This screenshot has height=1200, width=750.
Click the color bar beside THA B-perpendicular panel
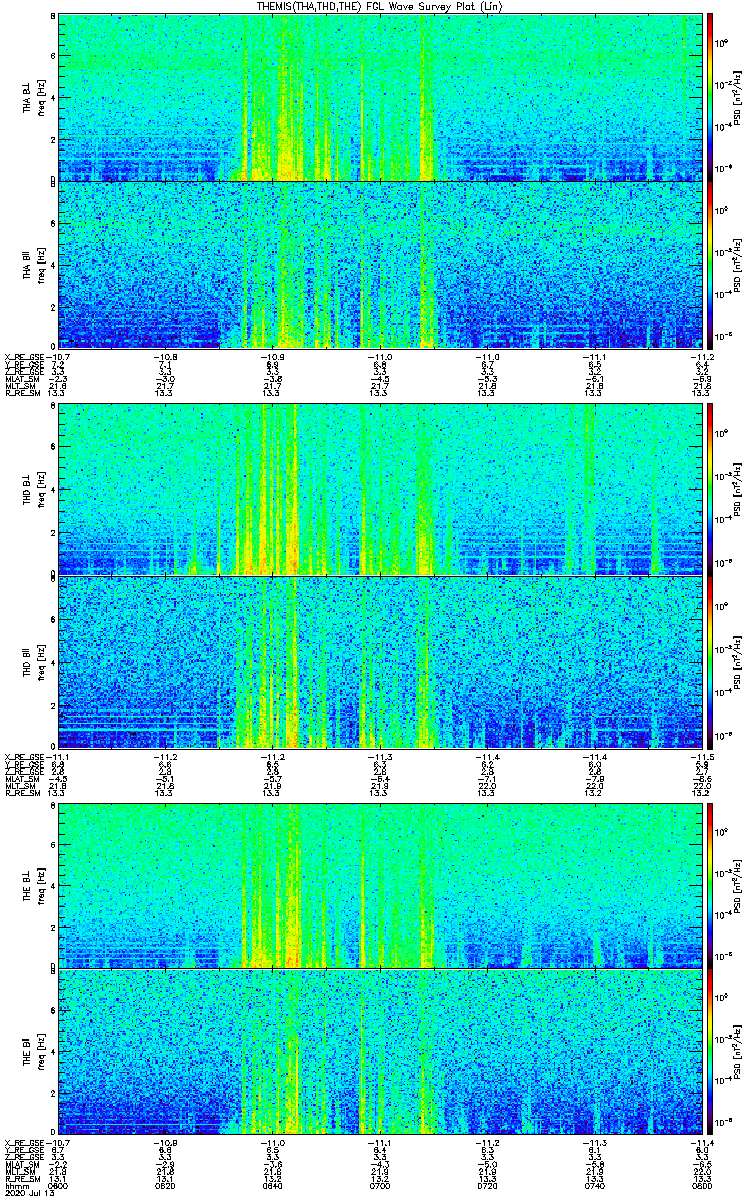pyautogui.click(x=710, y=96)
